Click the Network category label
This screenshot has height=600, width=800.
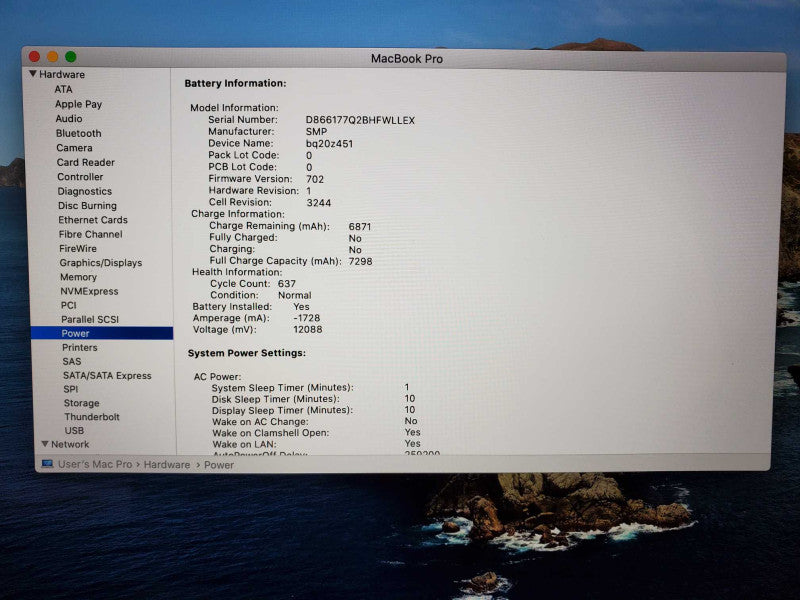point(70,444)
